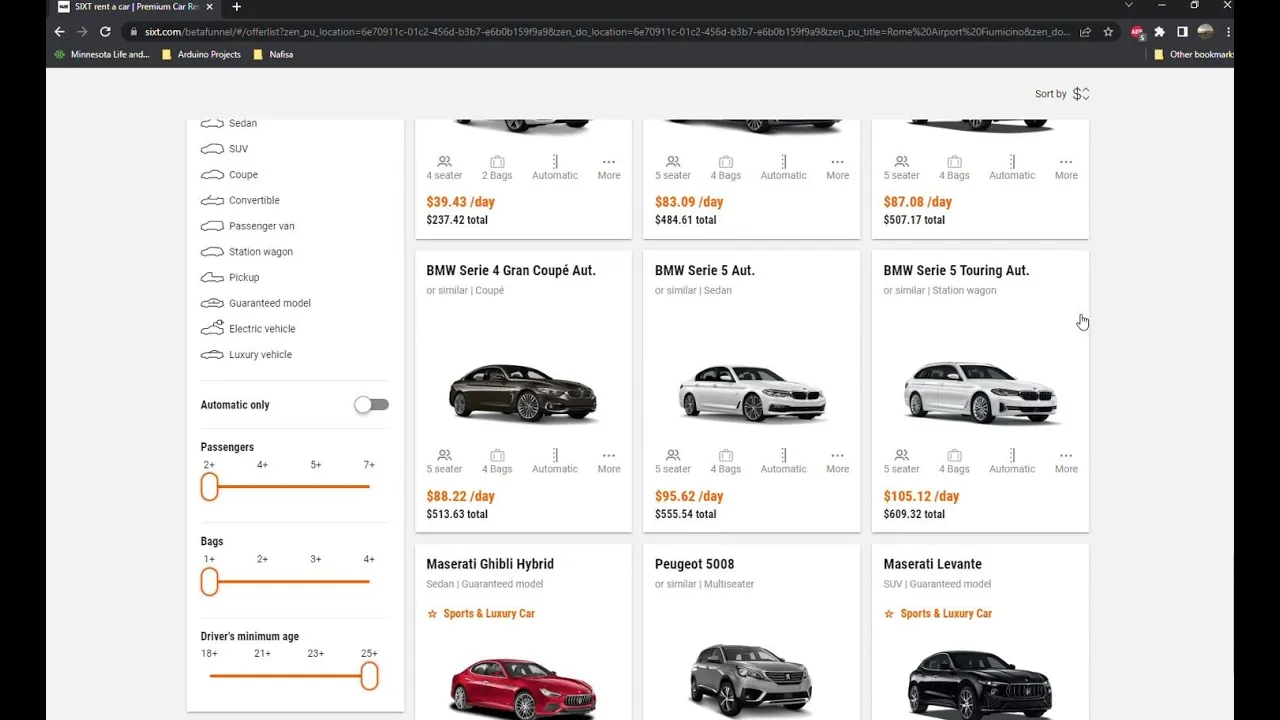Go back to the previous page
The width and height of the screenshot is (1280, 720).
point(60,32)
